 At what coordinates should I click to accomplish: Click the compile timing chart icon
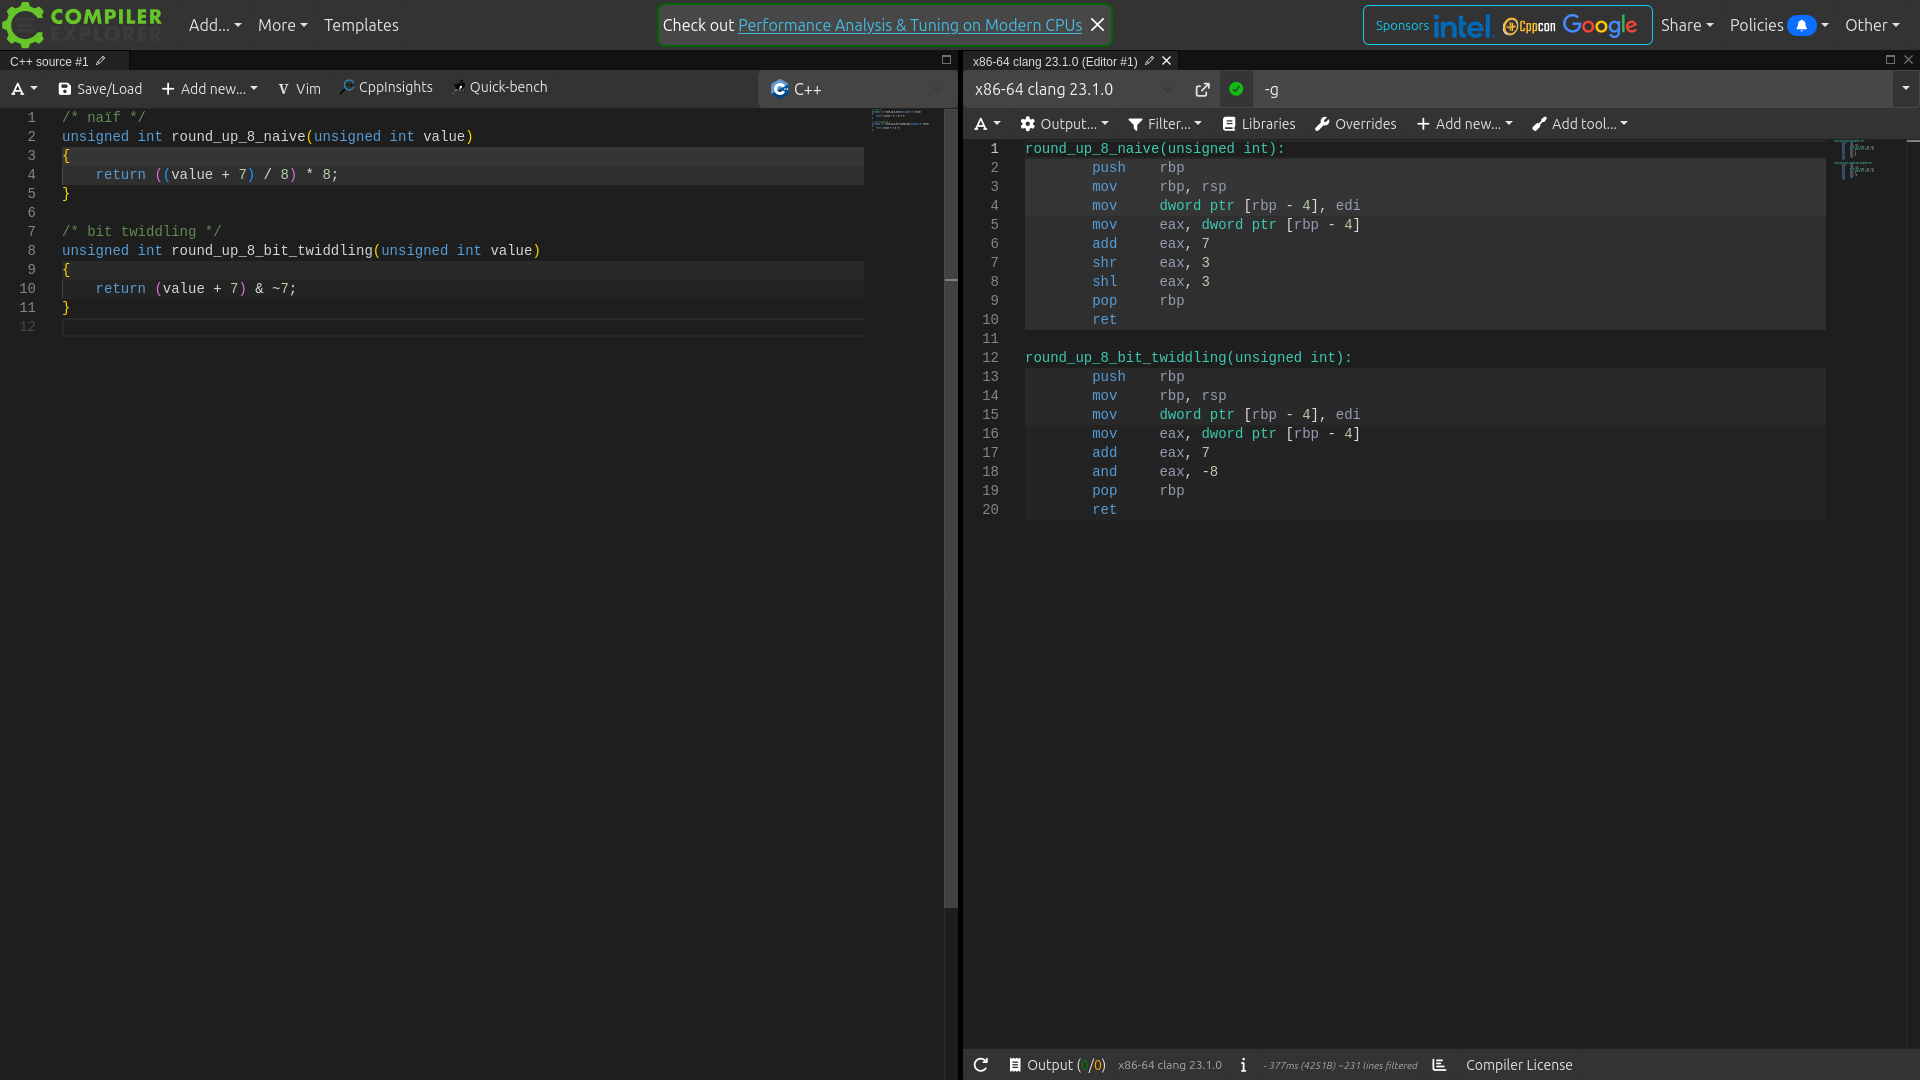(1439, 1065)
